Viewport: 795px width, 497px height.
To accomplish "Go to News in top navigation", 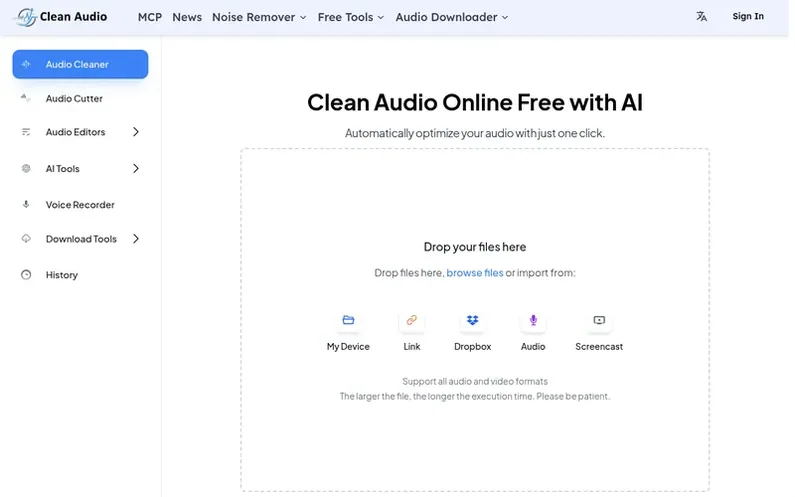I will 187,17.
